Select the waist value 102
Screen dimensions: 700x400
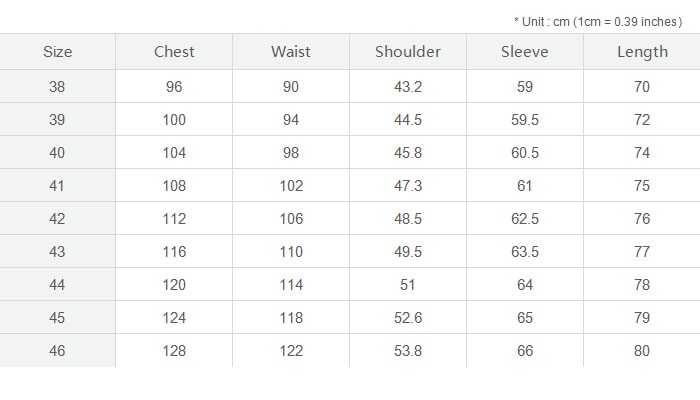pyautogui.click(x=291, y=186)
